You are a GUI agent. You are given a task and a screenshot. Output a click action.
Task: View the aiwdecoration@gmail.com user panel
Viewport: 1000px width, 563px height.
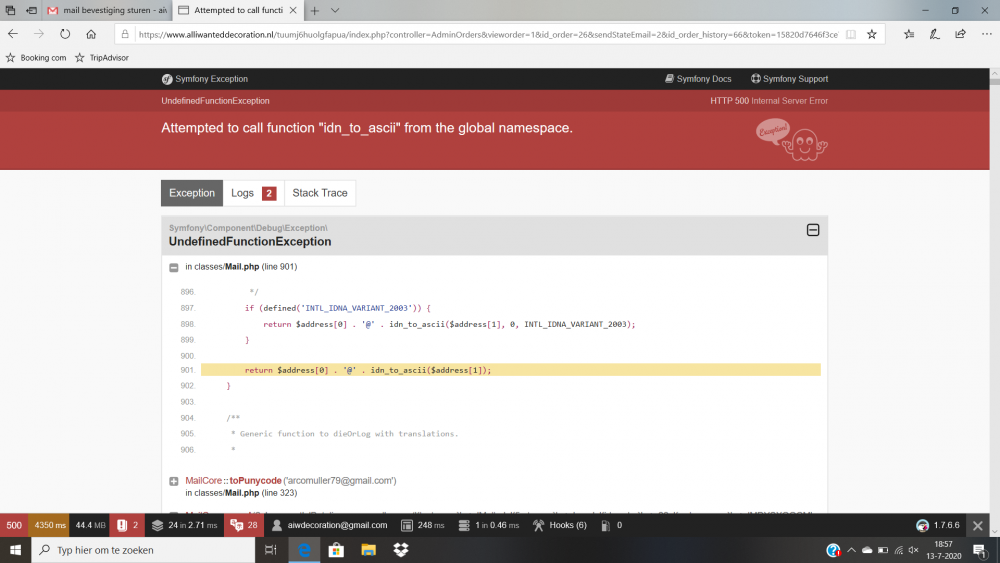(329, 525)
